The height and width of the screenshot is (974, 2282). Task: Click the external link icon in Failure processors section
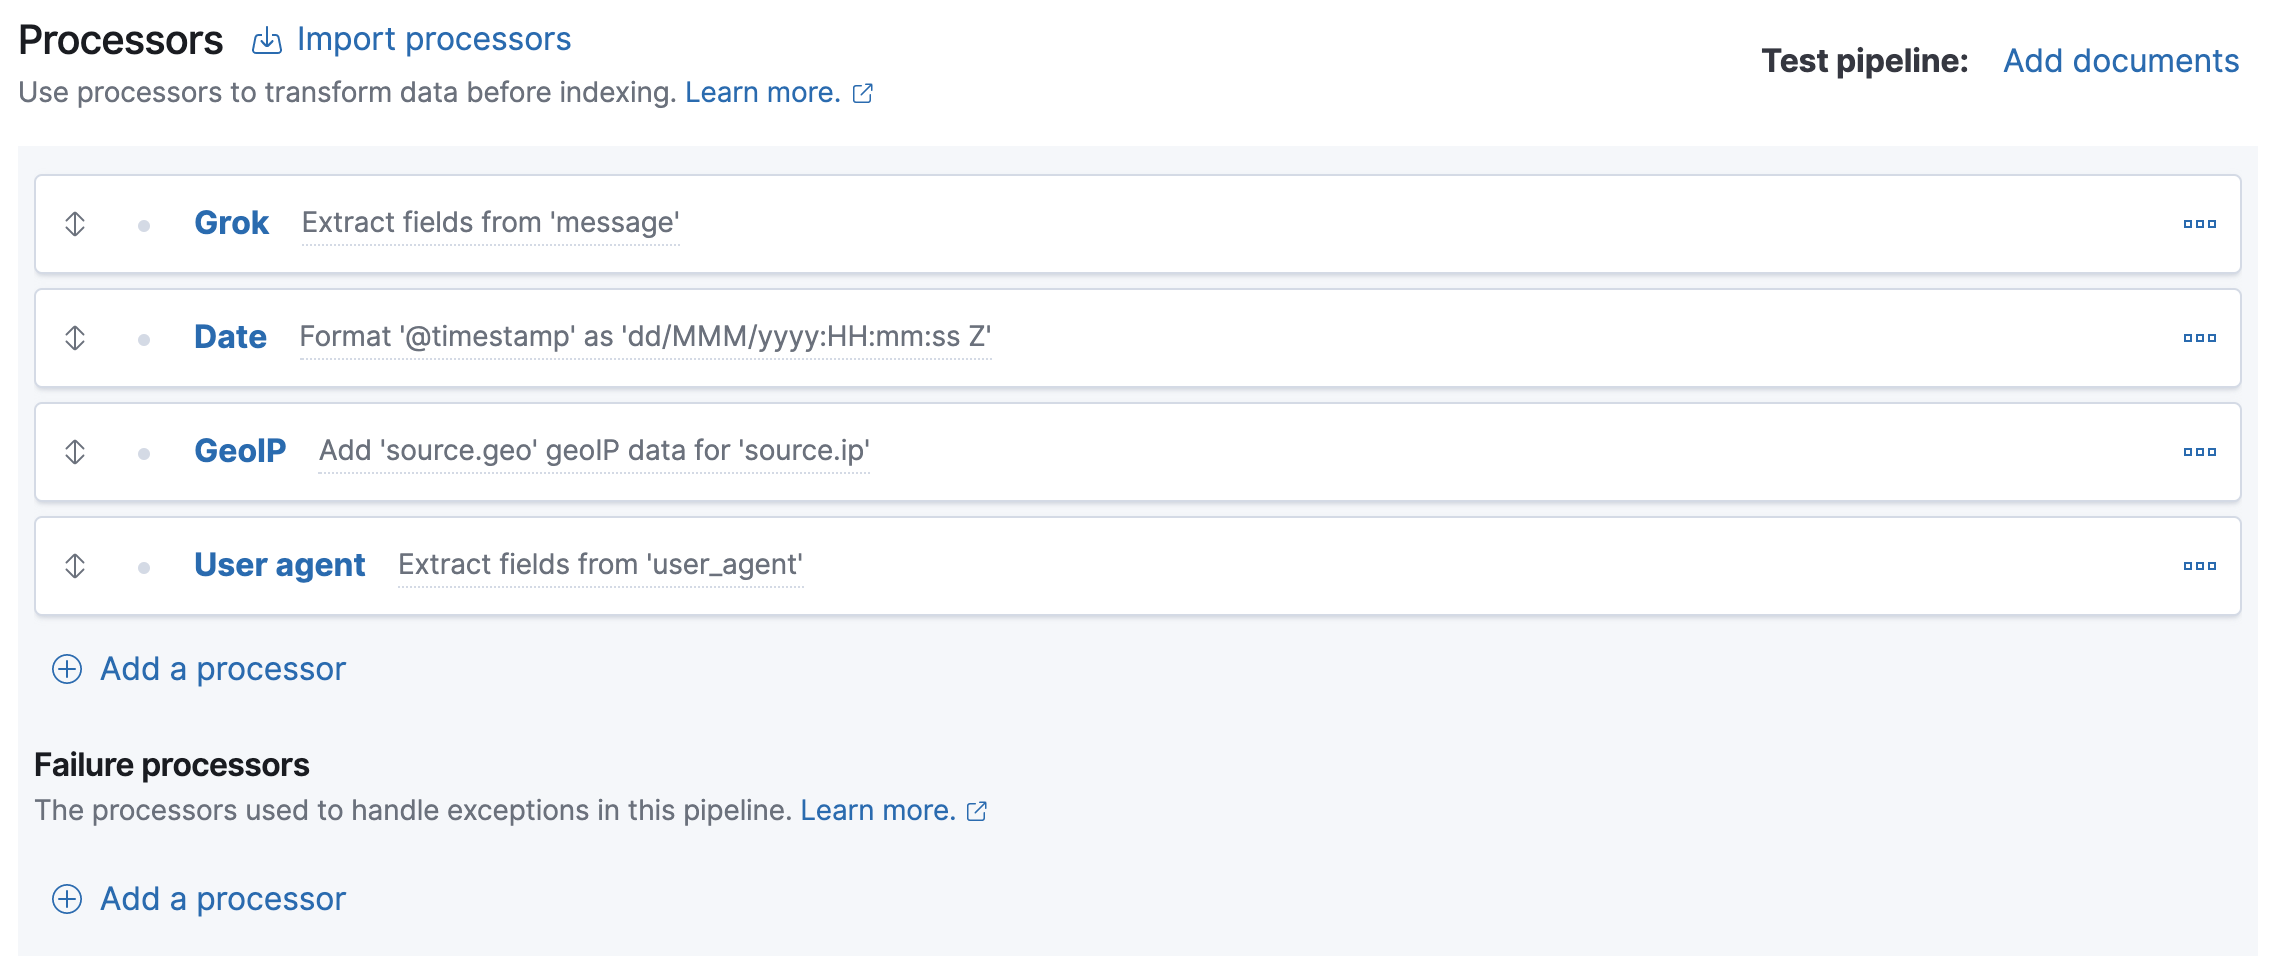click(x=976, y=811)
